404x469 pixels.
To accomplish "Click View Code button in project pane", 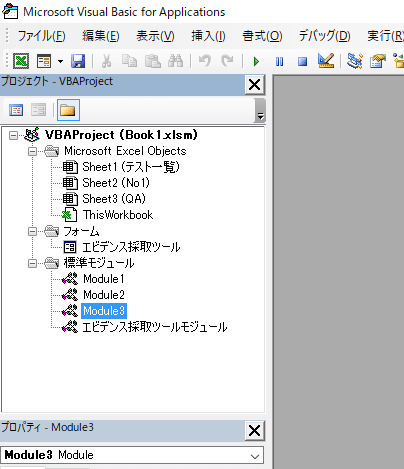I will tap(16, 110).
